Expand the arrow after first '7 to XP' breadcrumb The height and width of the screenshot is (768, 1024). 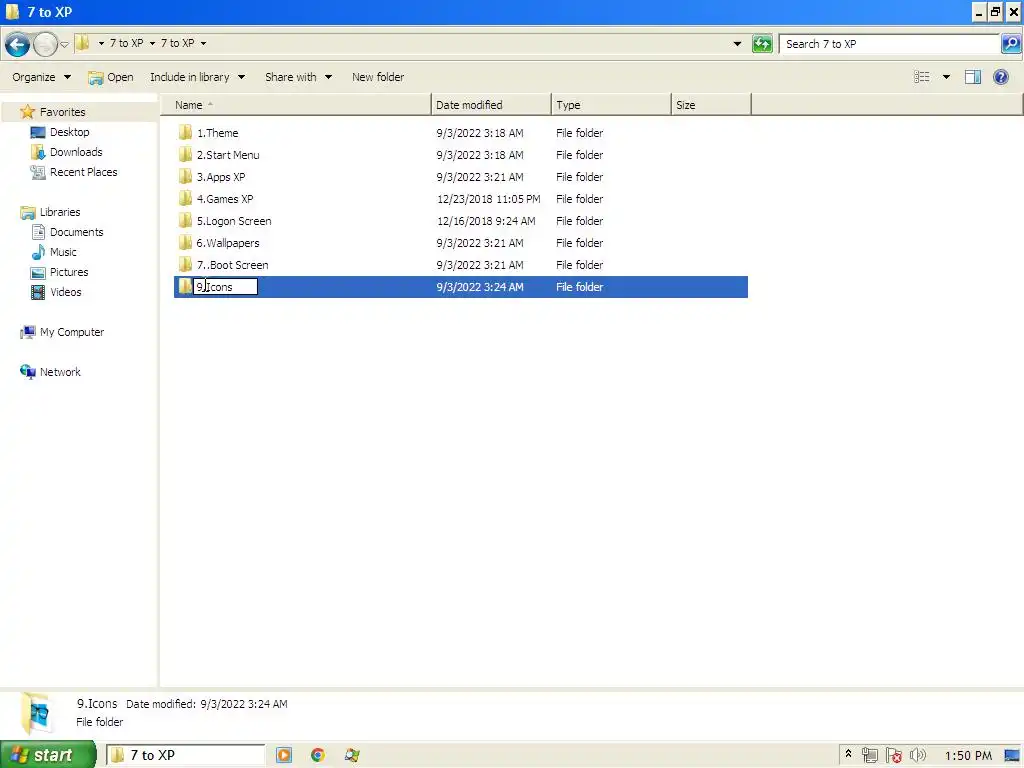pyautogui.click(x=152, y=44)
